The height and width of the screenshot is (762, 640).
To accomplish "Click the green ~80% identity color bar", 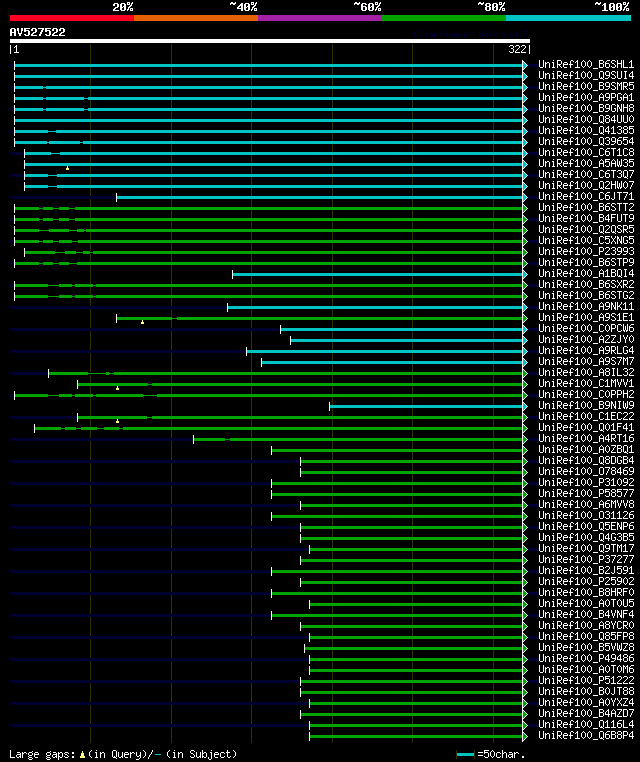I will pyautogui.click(x=444, y=18).
